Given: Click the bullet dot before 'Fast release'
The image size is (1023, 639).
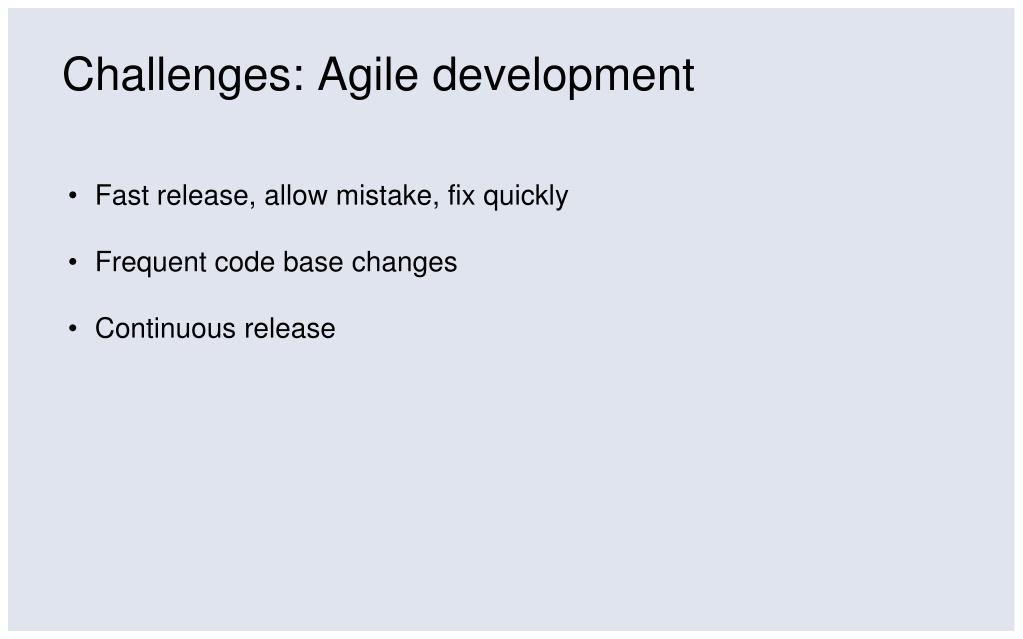Looking at the screenshot, I should point(72,195).
